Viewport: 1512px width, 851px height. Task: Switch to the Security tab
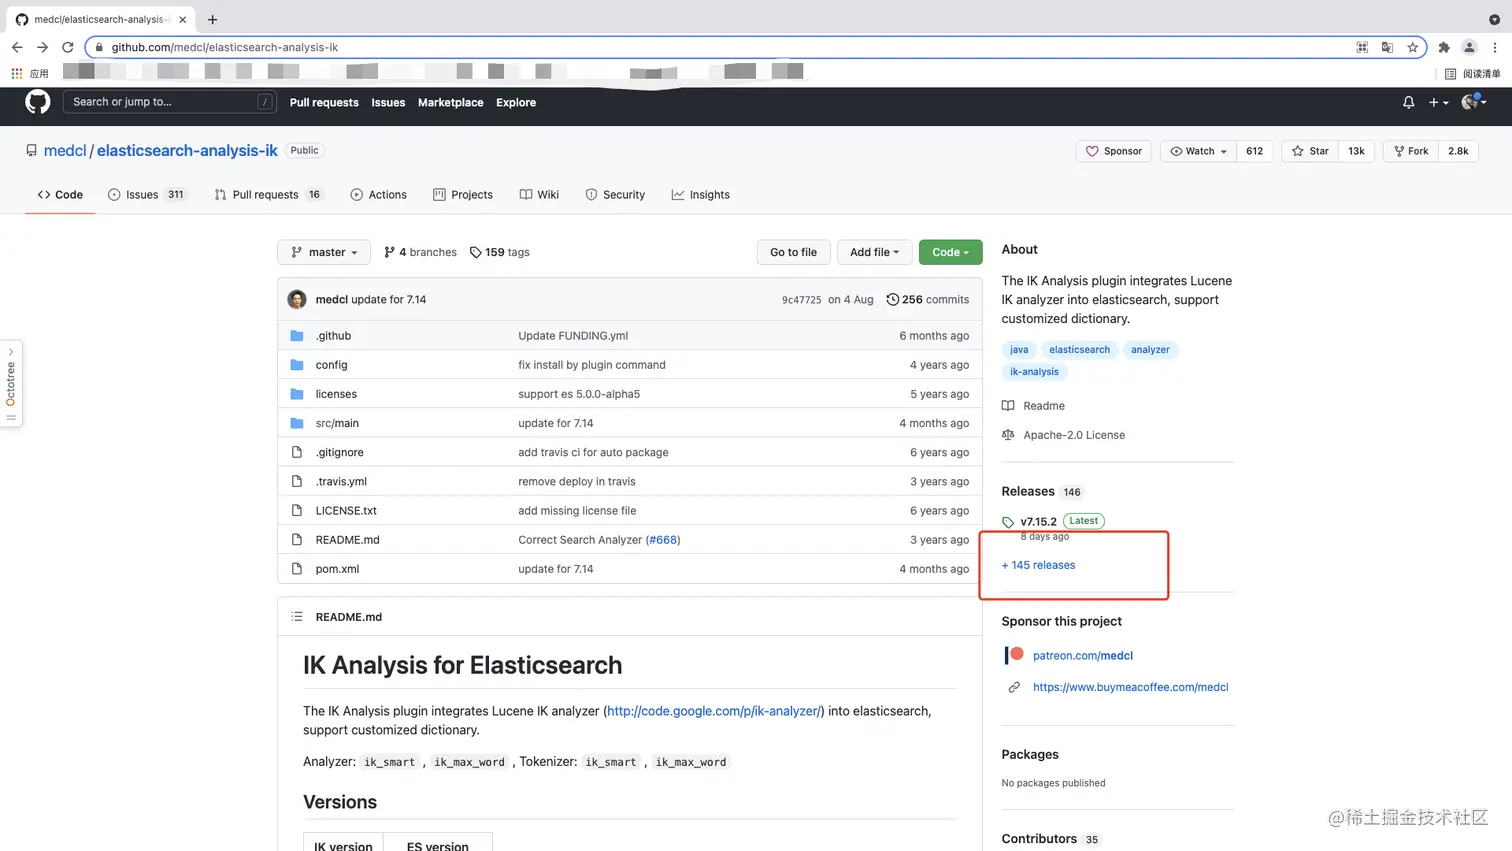(x=615, y=195)
